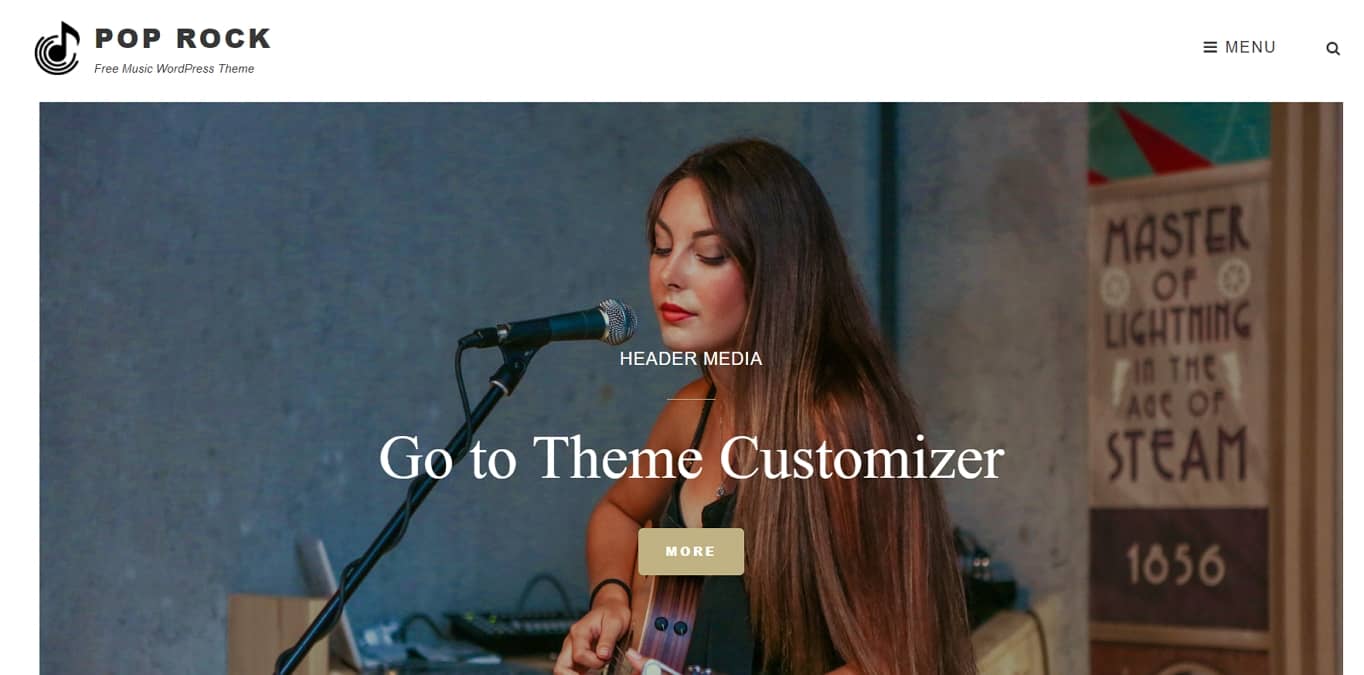This screenshot has width=1364, height=675.
Task: Click the Free Music WordPress Theme tagline
Action: click(x=174, y=69)
